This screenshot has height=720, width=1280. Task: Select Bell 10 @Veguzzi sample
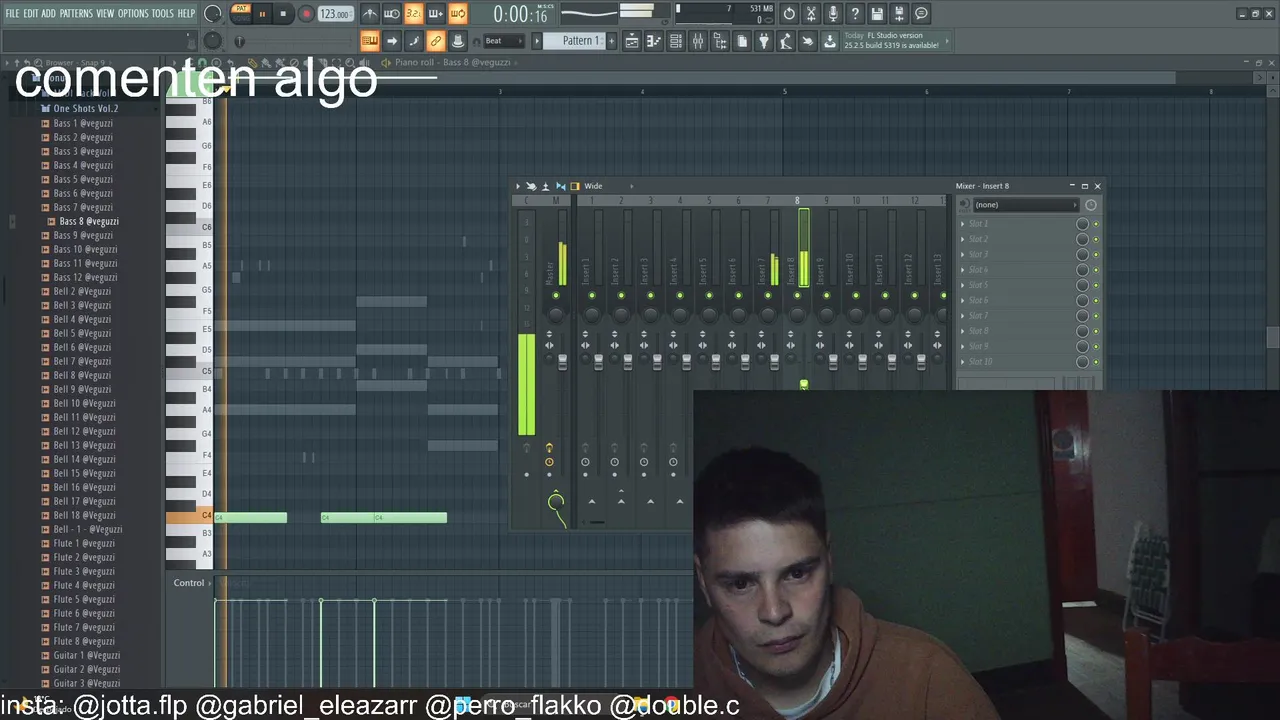tap(84, 403)
